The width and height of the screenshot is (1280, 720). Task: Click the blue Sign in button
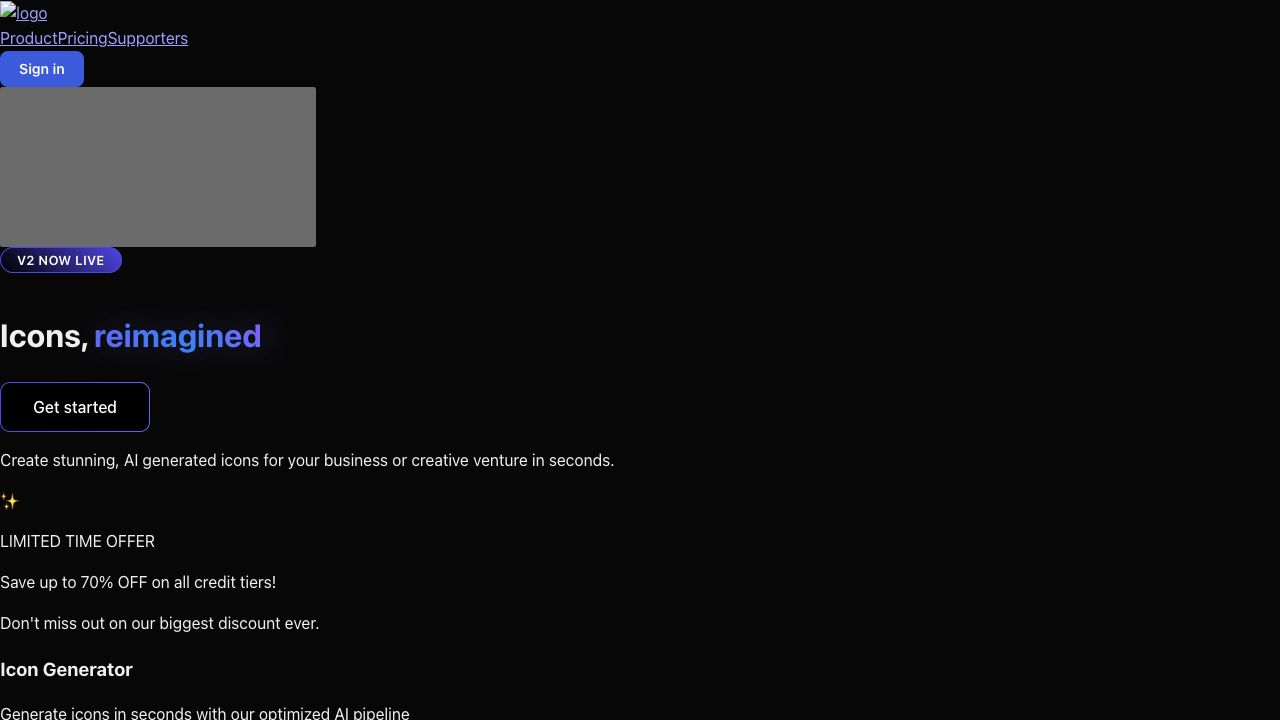(42, 69)
